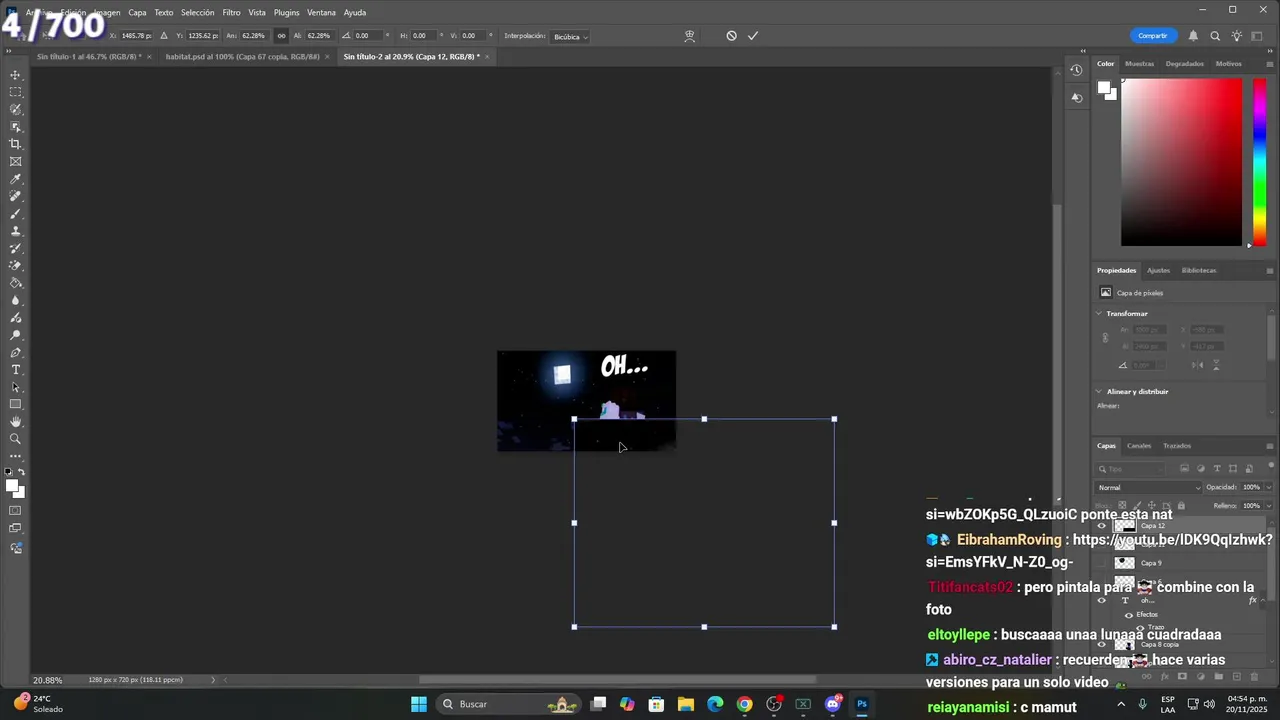Select the Frame tool
The image size is (1280, 720).
15,161
